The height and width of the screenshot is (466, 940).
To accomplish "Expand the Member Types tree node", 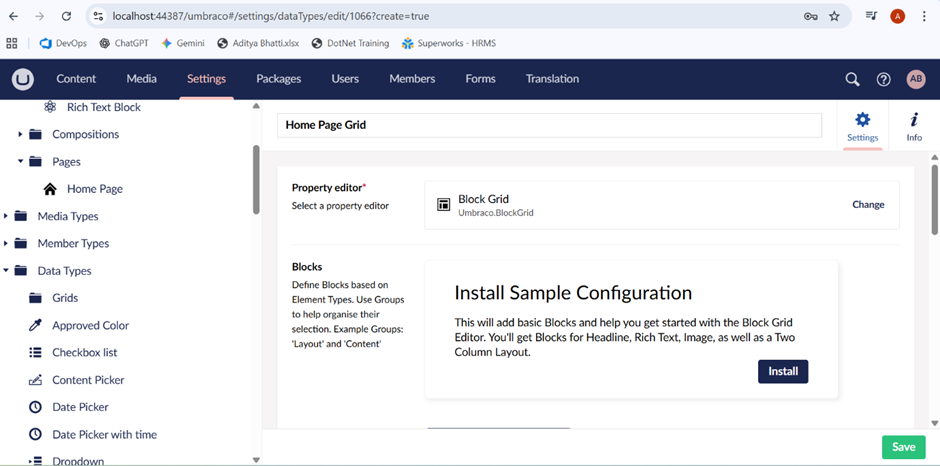I will click(x=6, y=243).
